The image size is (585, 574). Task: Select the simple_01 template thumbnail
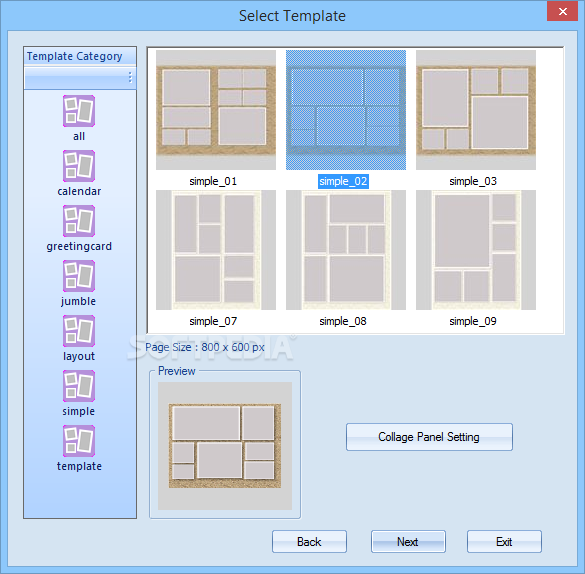click(x=216, y=110)
